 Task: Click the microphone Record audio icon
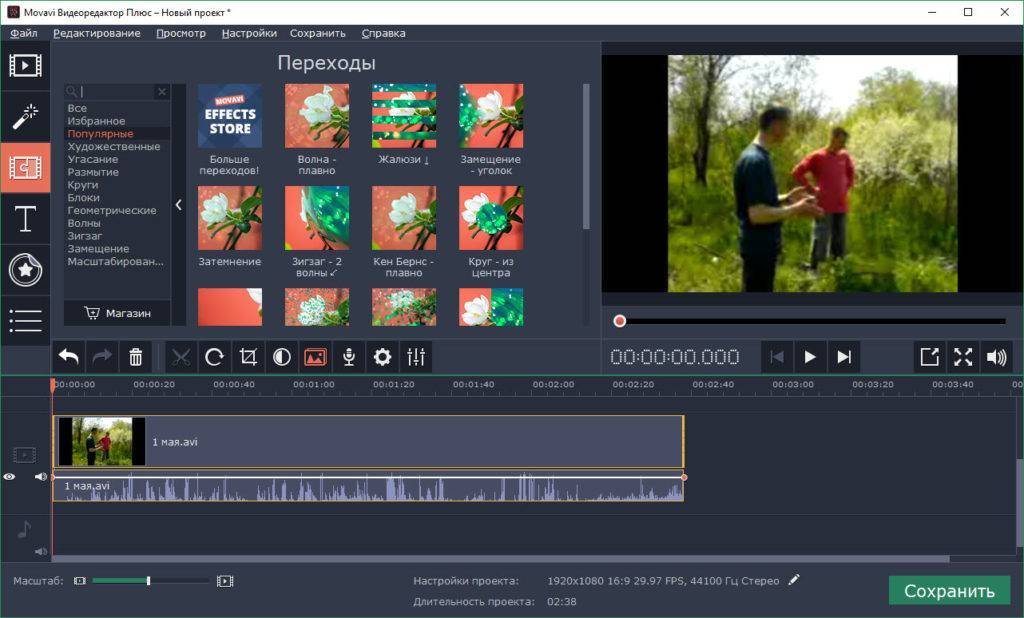(349, 357)
